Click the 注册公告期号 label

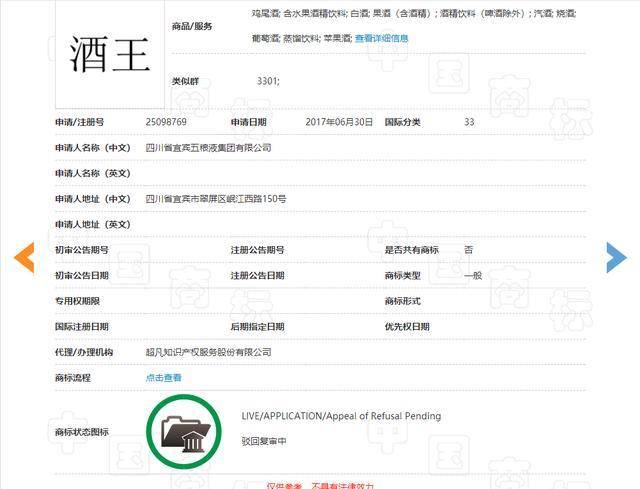(257, 250)
